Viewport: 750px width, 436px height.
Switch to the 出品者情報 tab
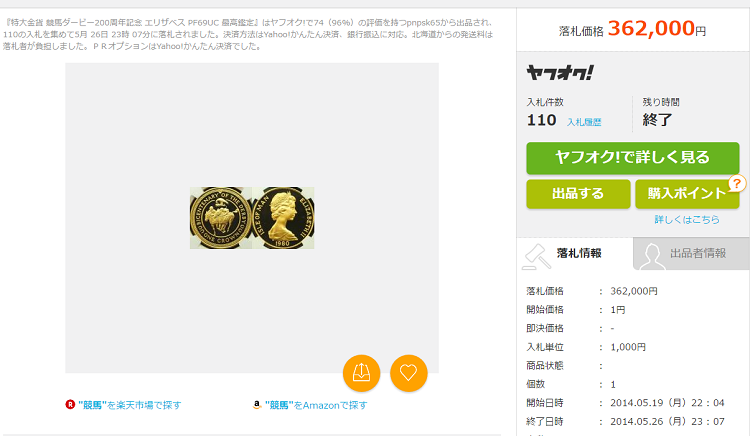tap(691, 253)
